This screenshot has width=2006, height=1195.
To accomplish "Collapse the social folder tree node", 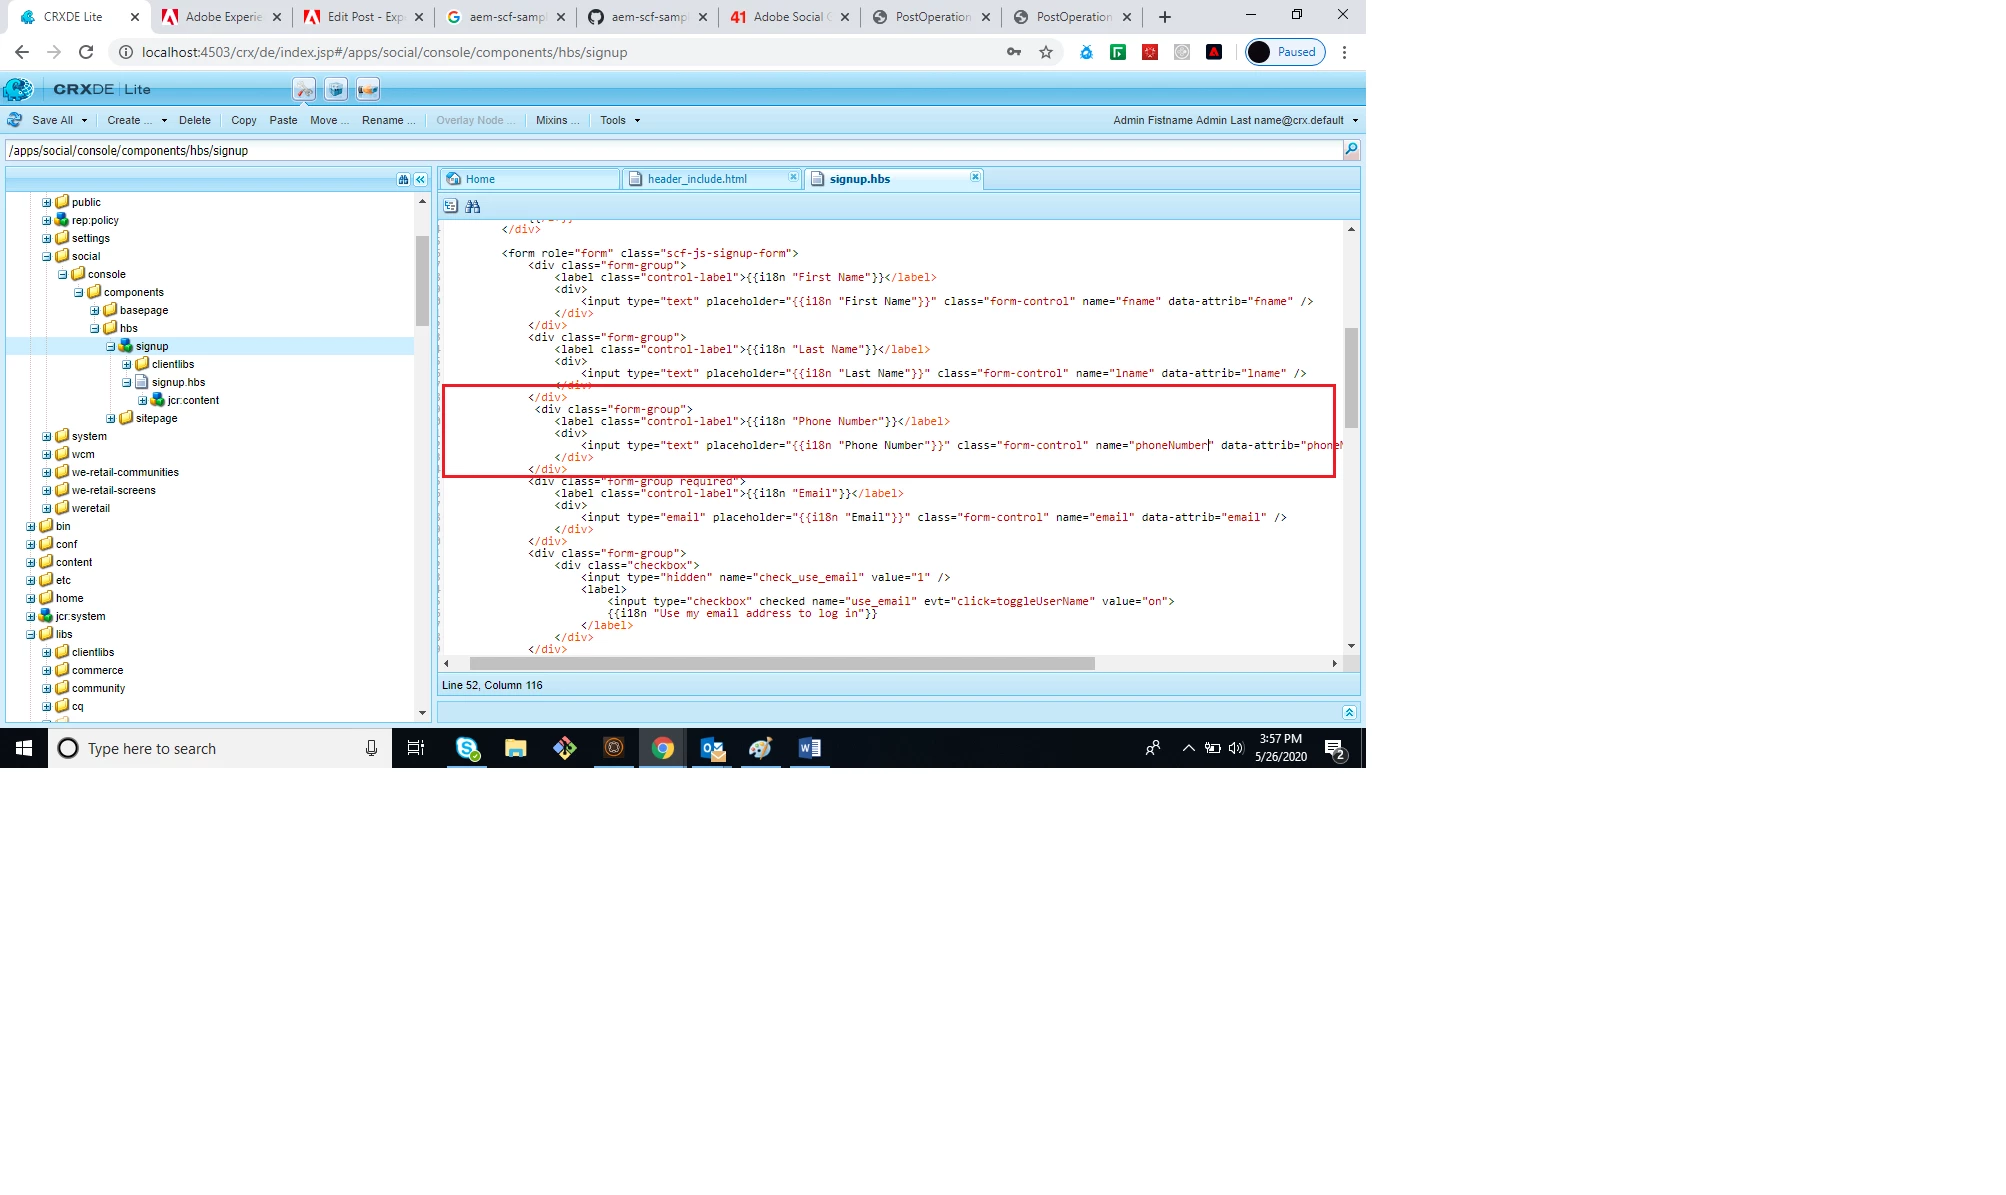I will [47, 256].
